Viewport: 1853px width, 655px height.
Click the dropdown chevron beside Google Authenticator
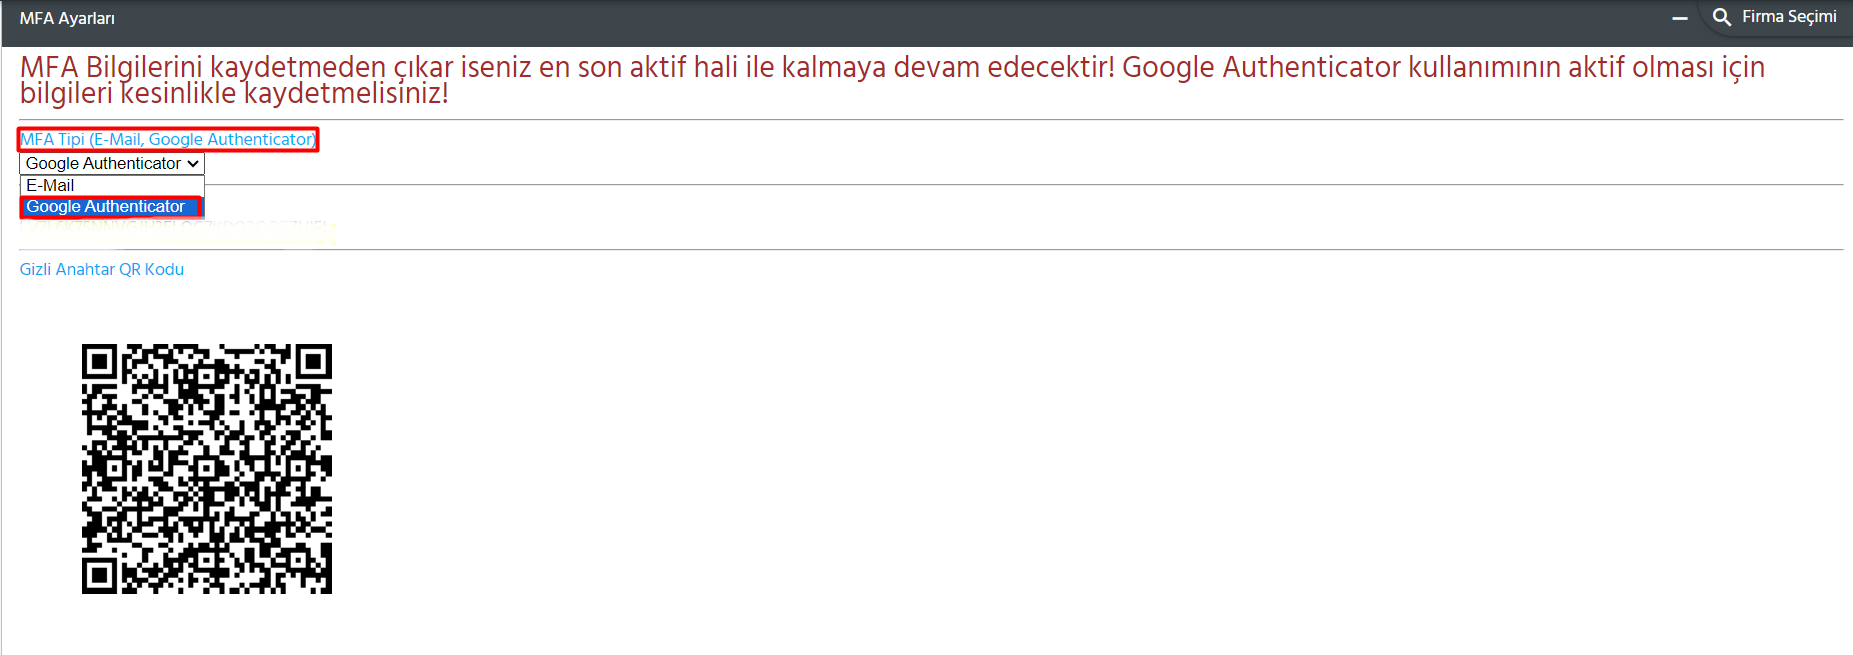(193, 164)
